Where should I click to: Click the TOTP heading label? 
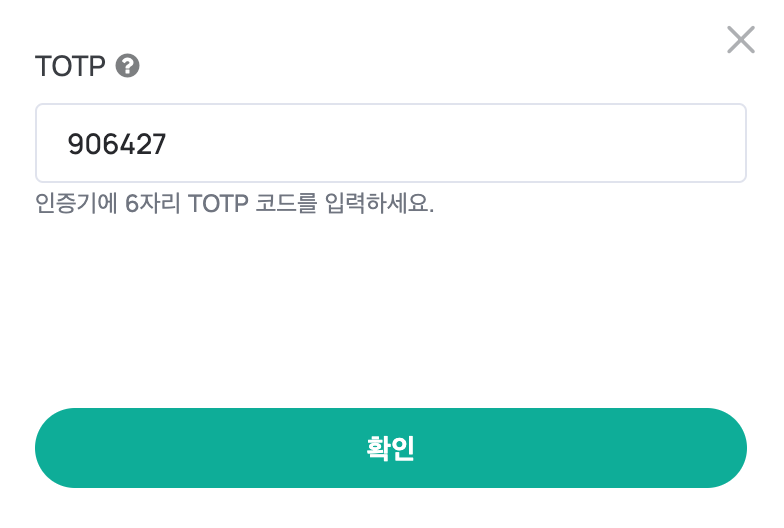[70, 66]
